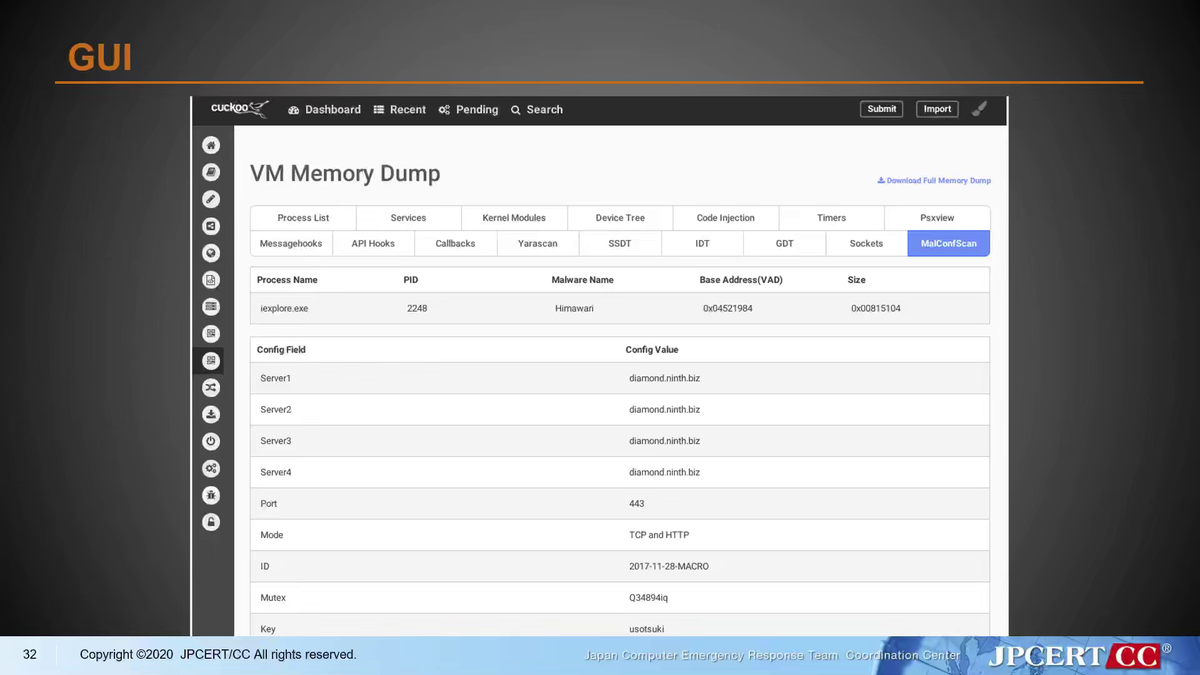The width and height of the screenshot is (1200, 675).
Task: Click the Mutex value Q34894iq
Action: [x=648, y=598]
